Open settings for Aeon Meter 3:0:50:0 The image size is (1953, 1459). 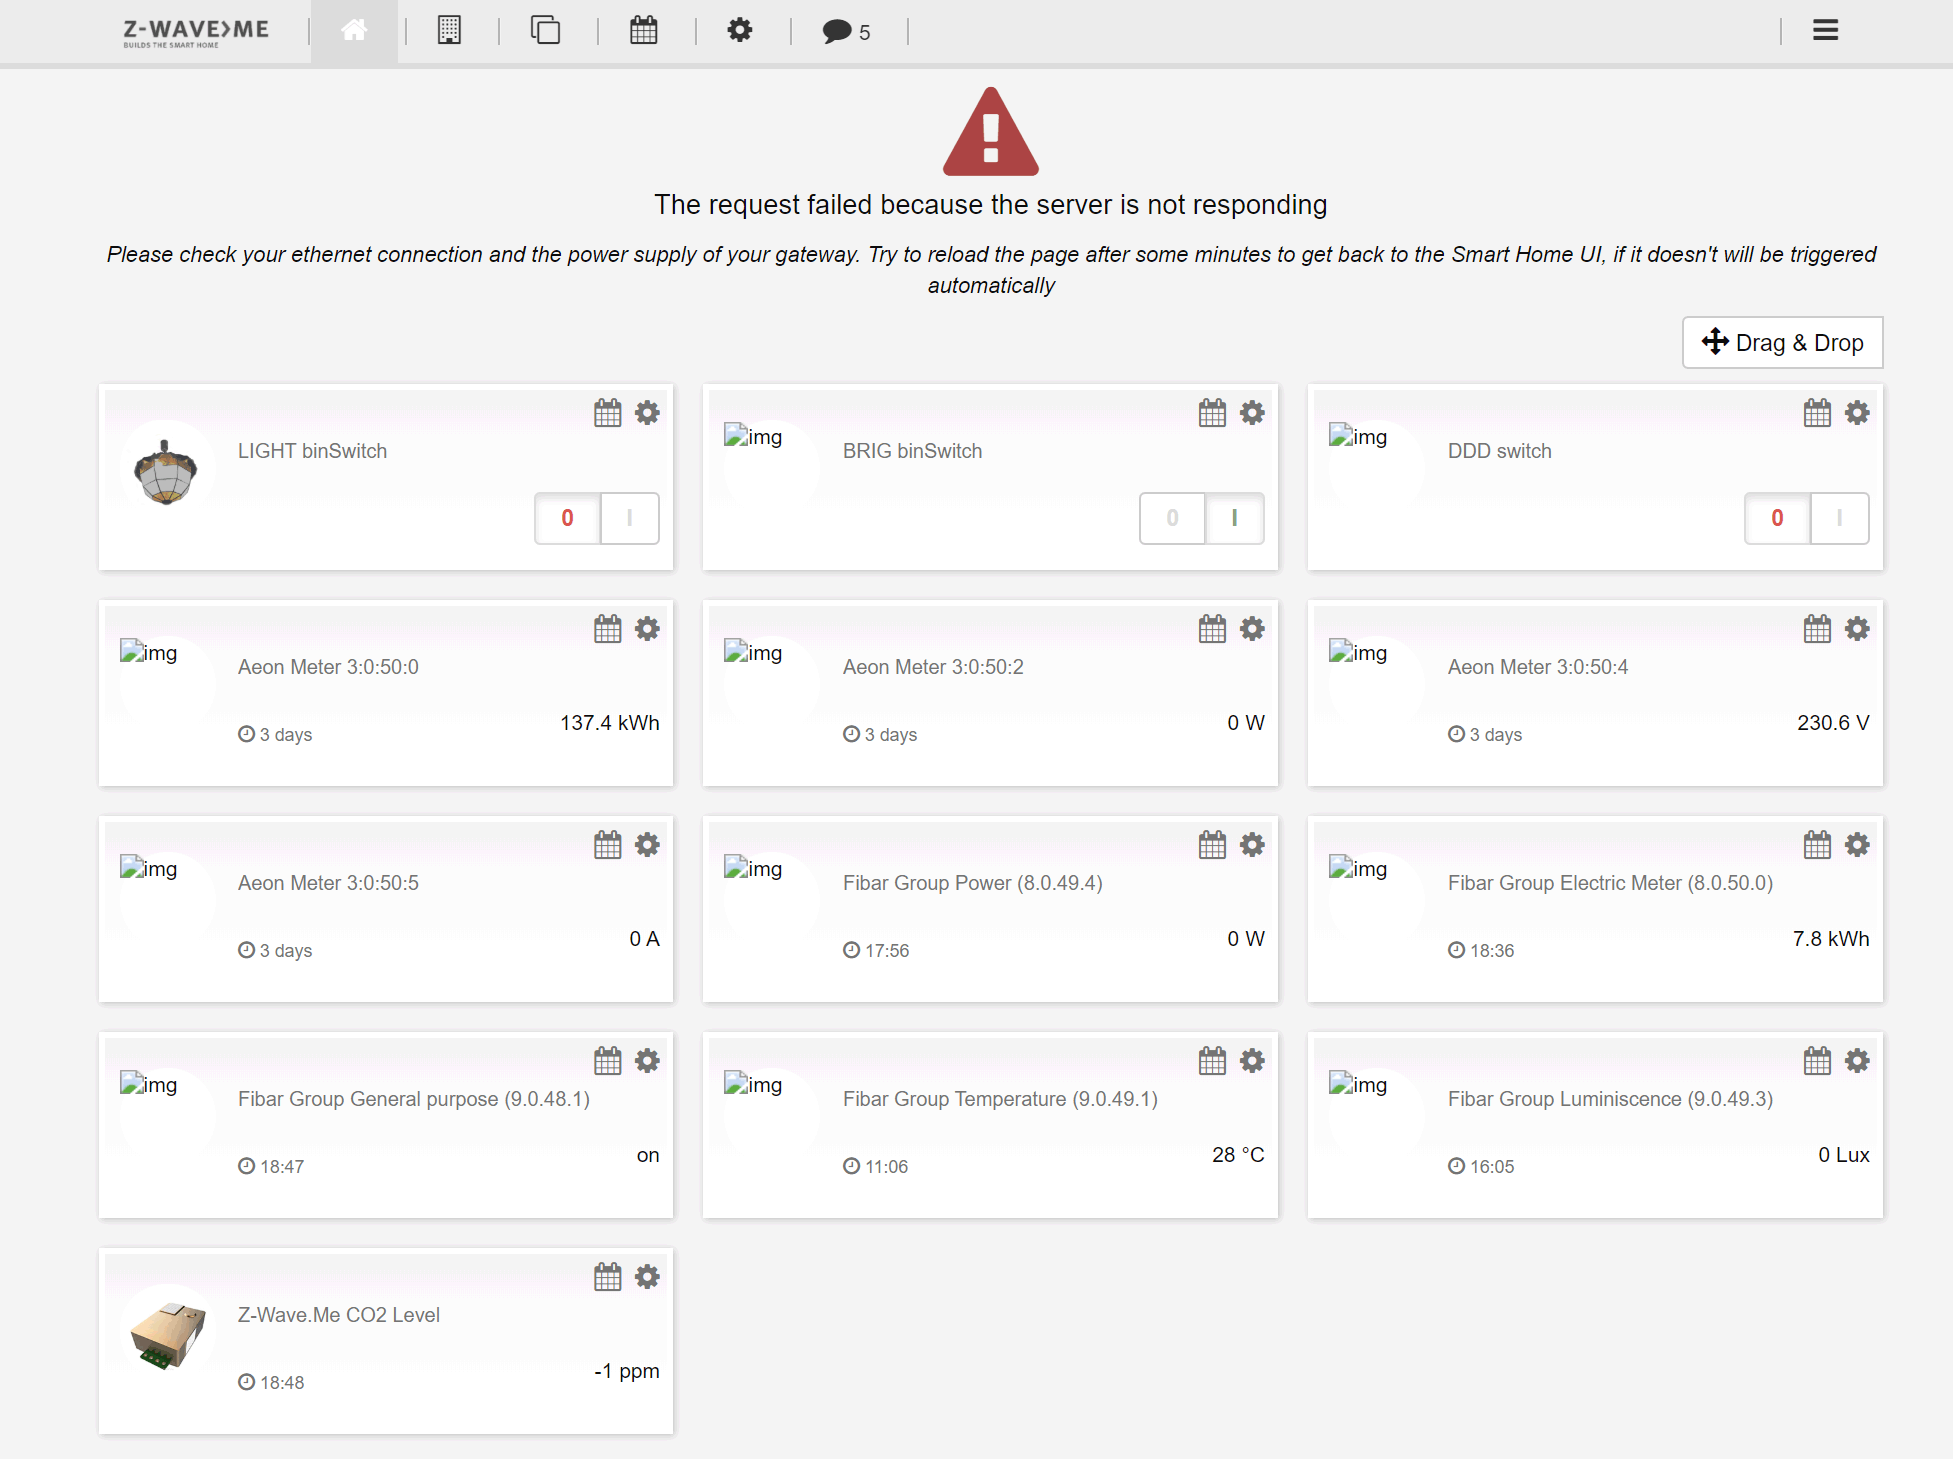[648, 629]
